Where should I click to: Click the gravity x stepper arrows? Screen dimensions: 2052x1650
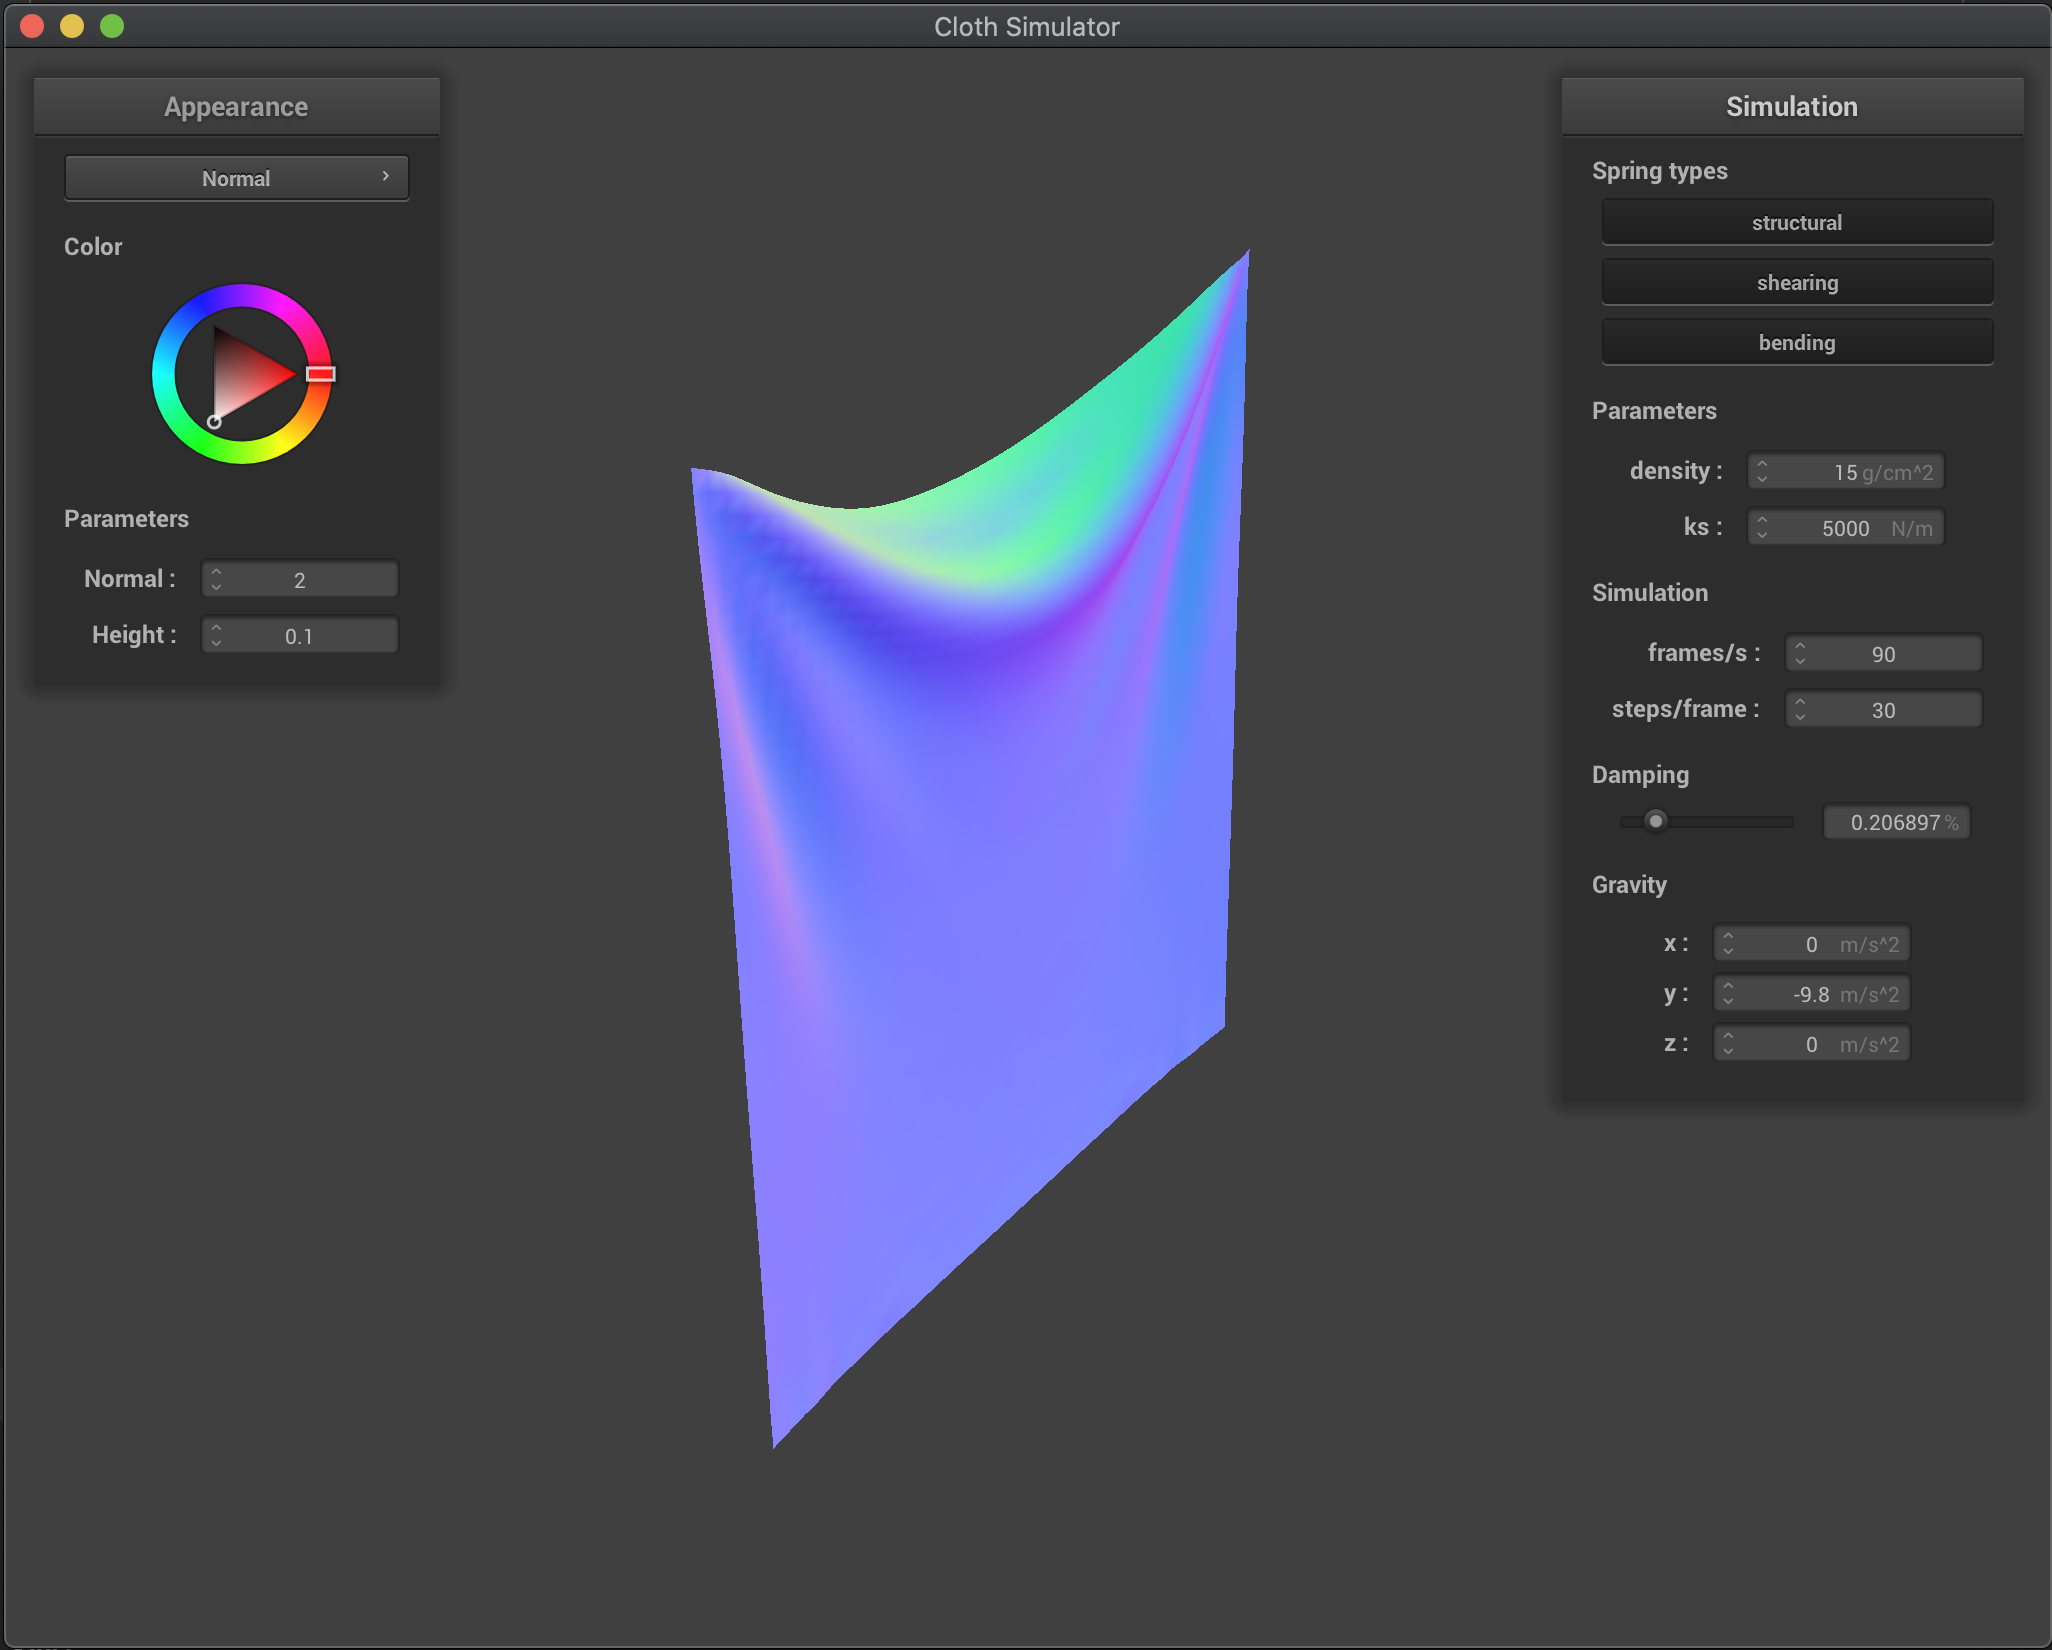tap(1728, 943)
